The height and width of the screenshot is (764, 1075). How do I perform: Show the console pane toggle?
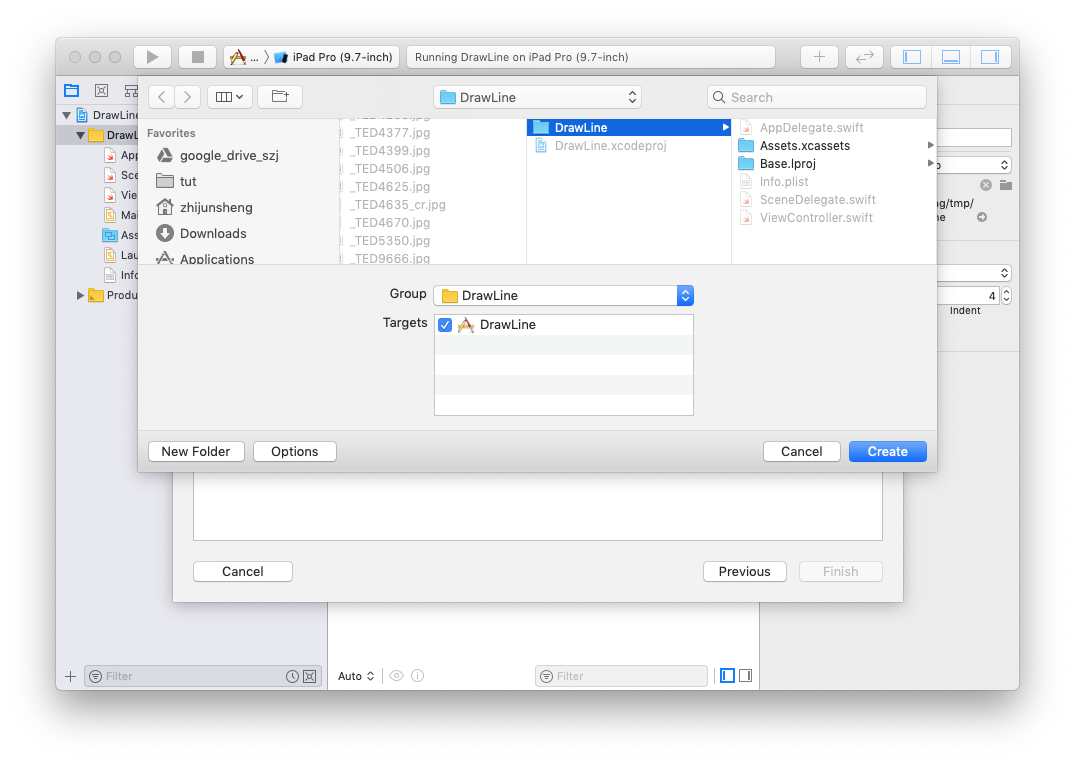click(745, 676)
